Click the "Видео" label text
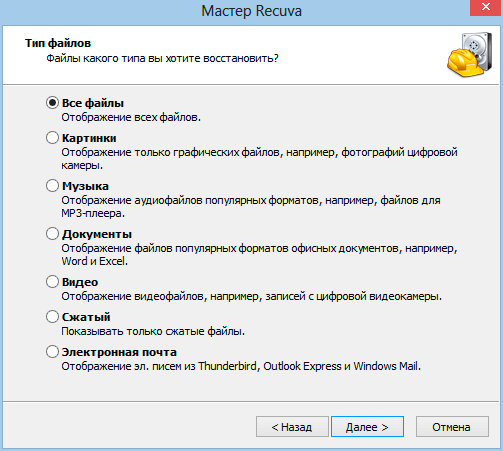The image size is (503, 451). click(80, 282)
